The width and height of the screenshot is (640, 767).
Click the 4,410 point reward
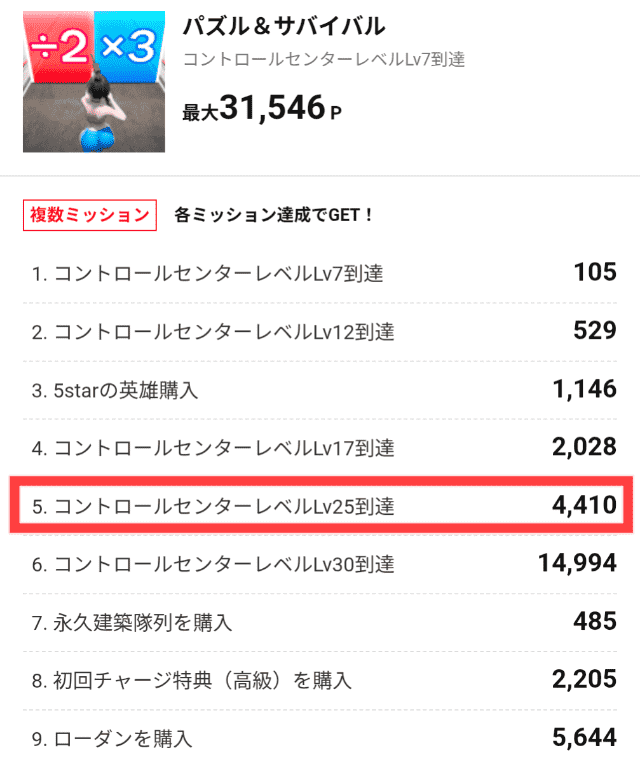coord(583,507)
